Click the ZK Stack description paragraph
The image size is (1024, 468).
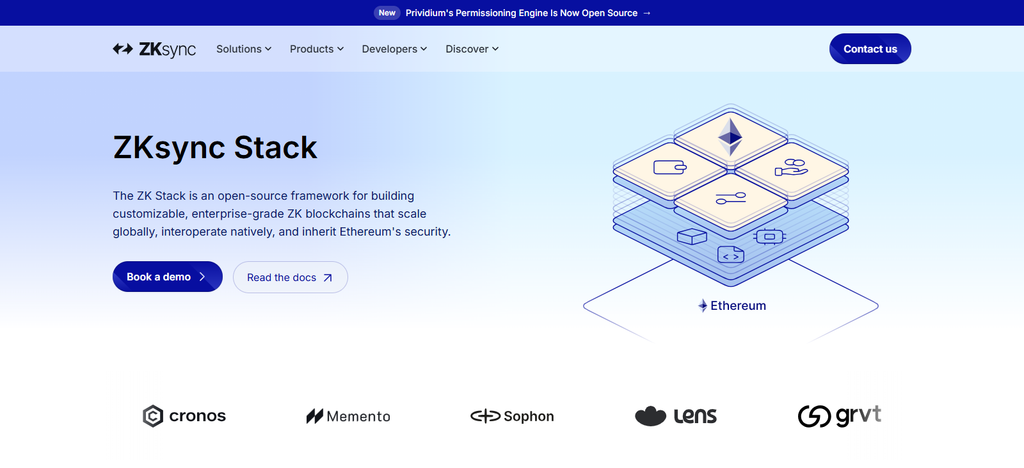281,213
